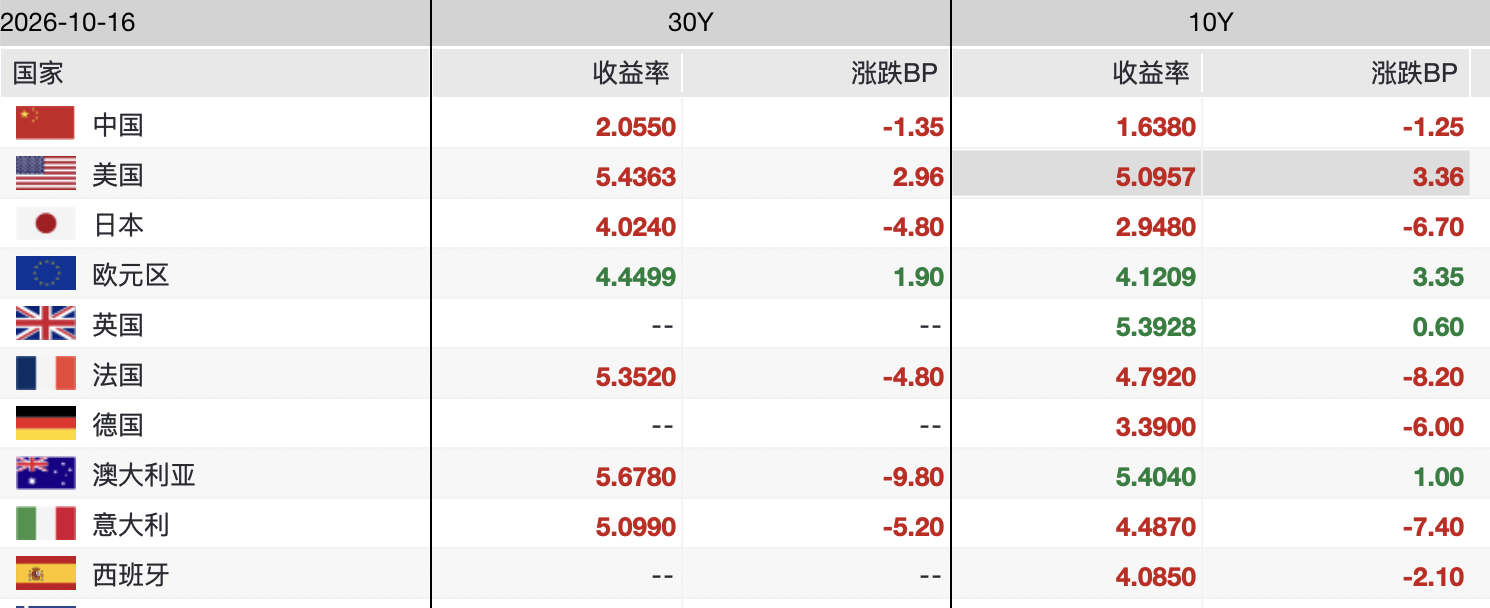Click France 30Y yield value 5.3520

click(x=636, y=377)
